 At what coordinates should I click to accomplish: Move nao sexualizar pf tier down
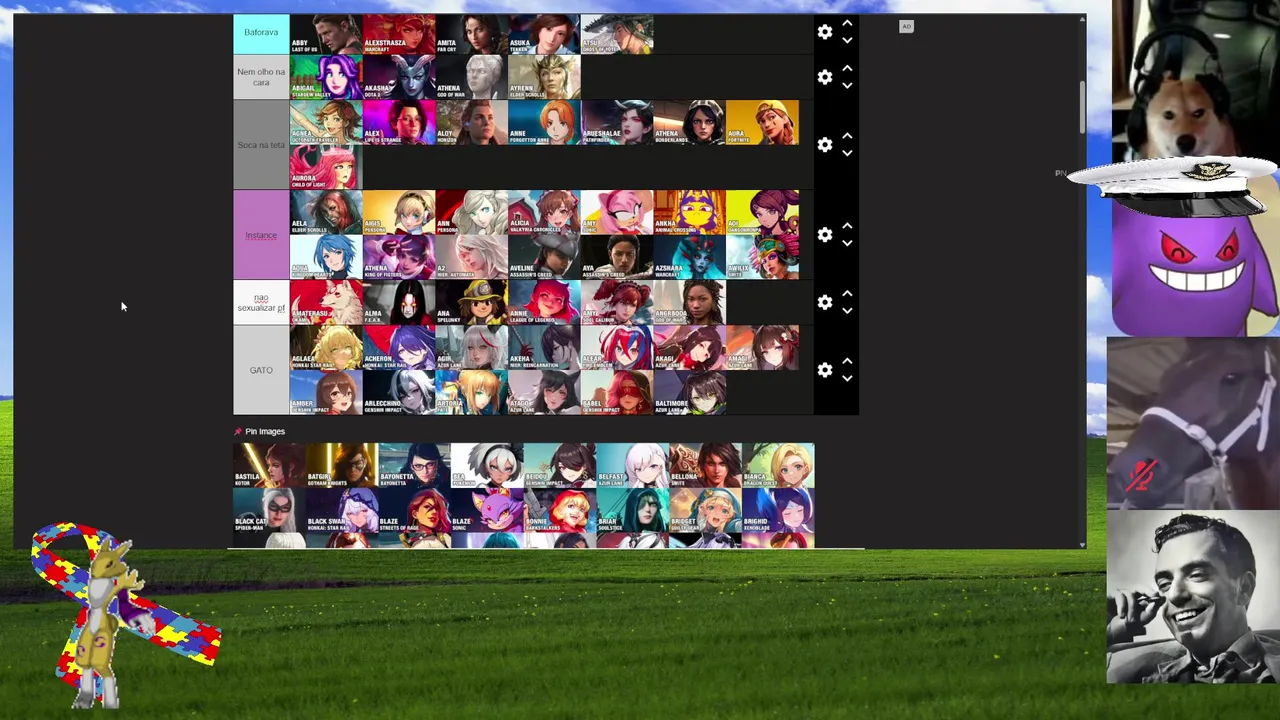click(x=847, y=311)
